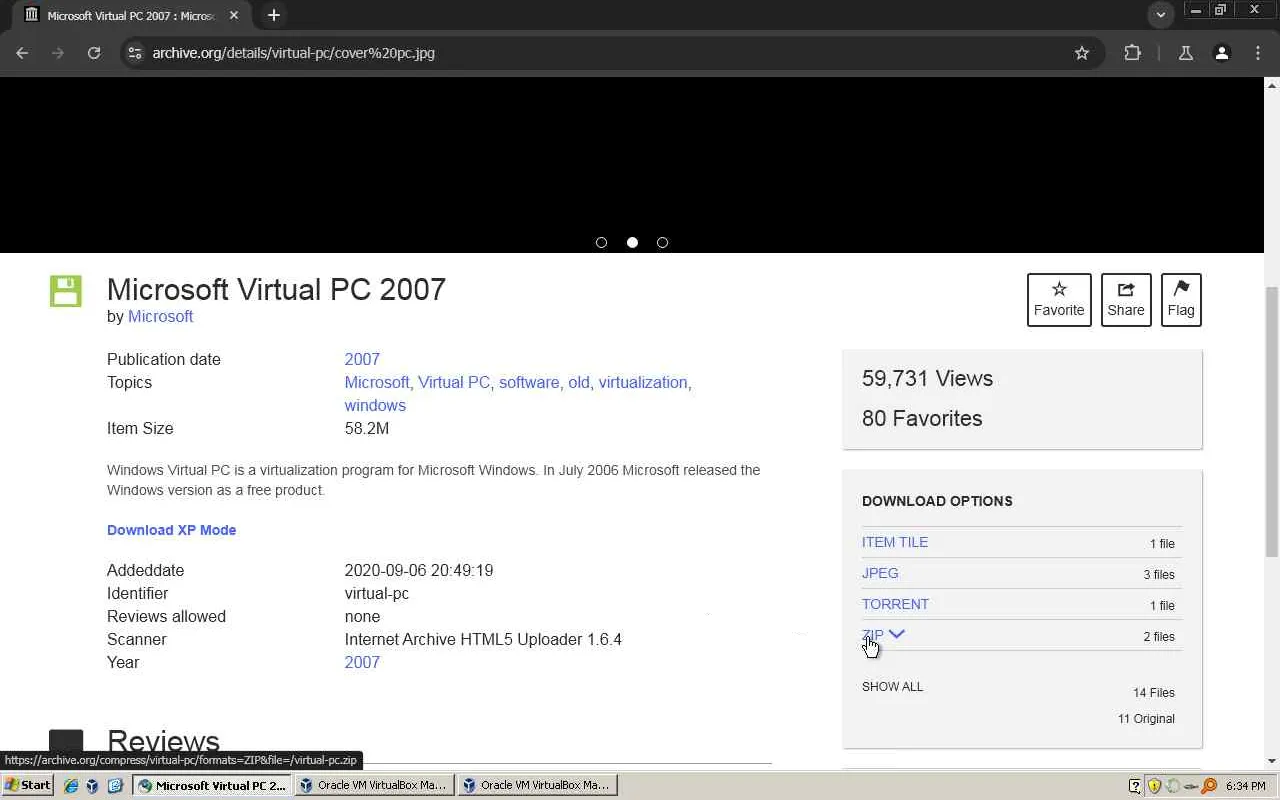The width and height of the screenshot is (1280, 800).
Task: Open the Microsoft author link
Action: pyautogui.click(x=160, y=316)
